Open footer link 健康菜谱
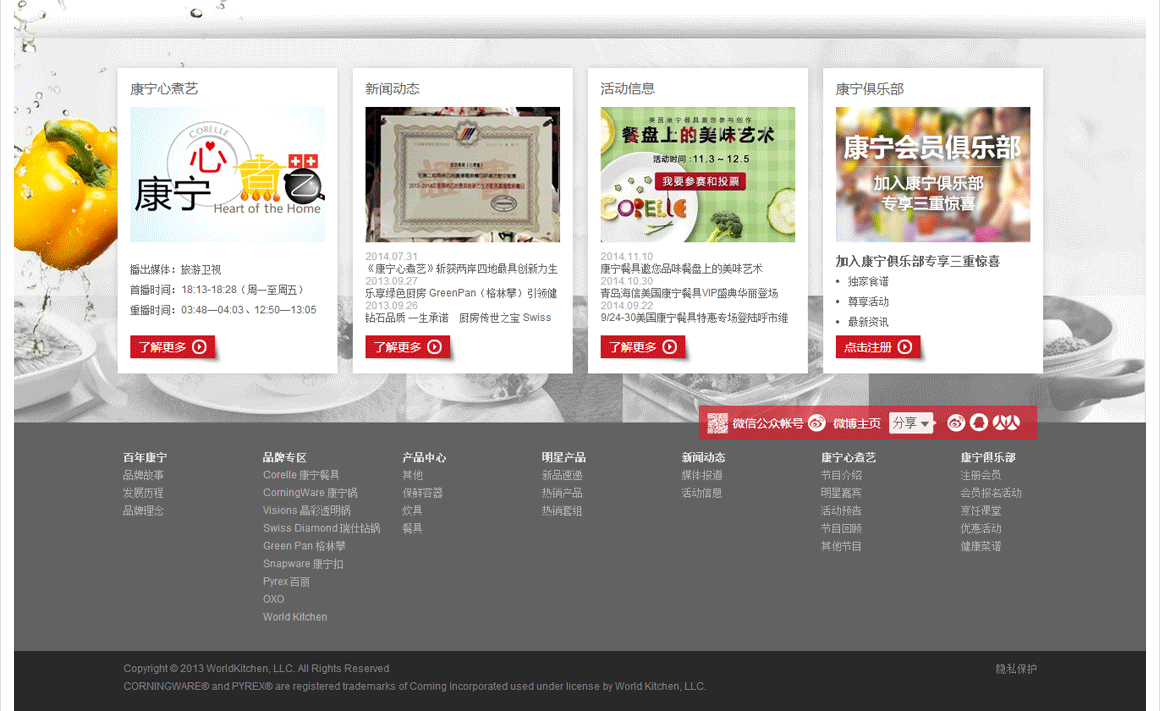This screenshot has height=711, width=1160. click(981, 546)
